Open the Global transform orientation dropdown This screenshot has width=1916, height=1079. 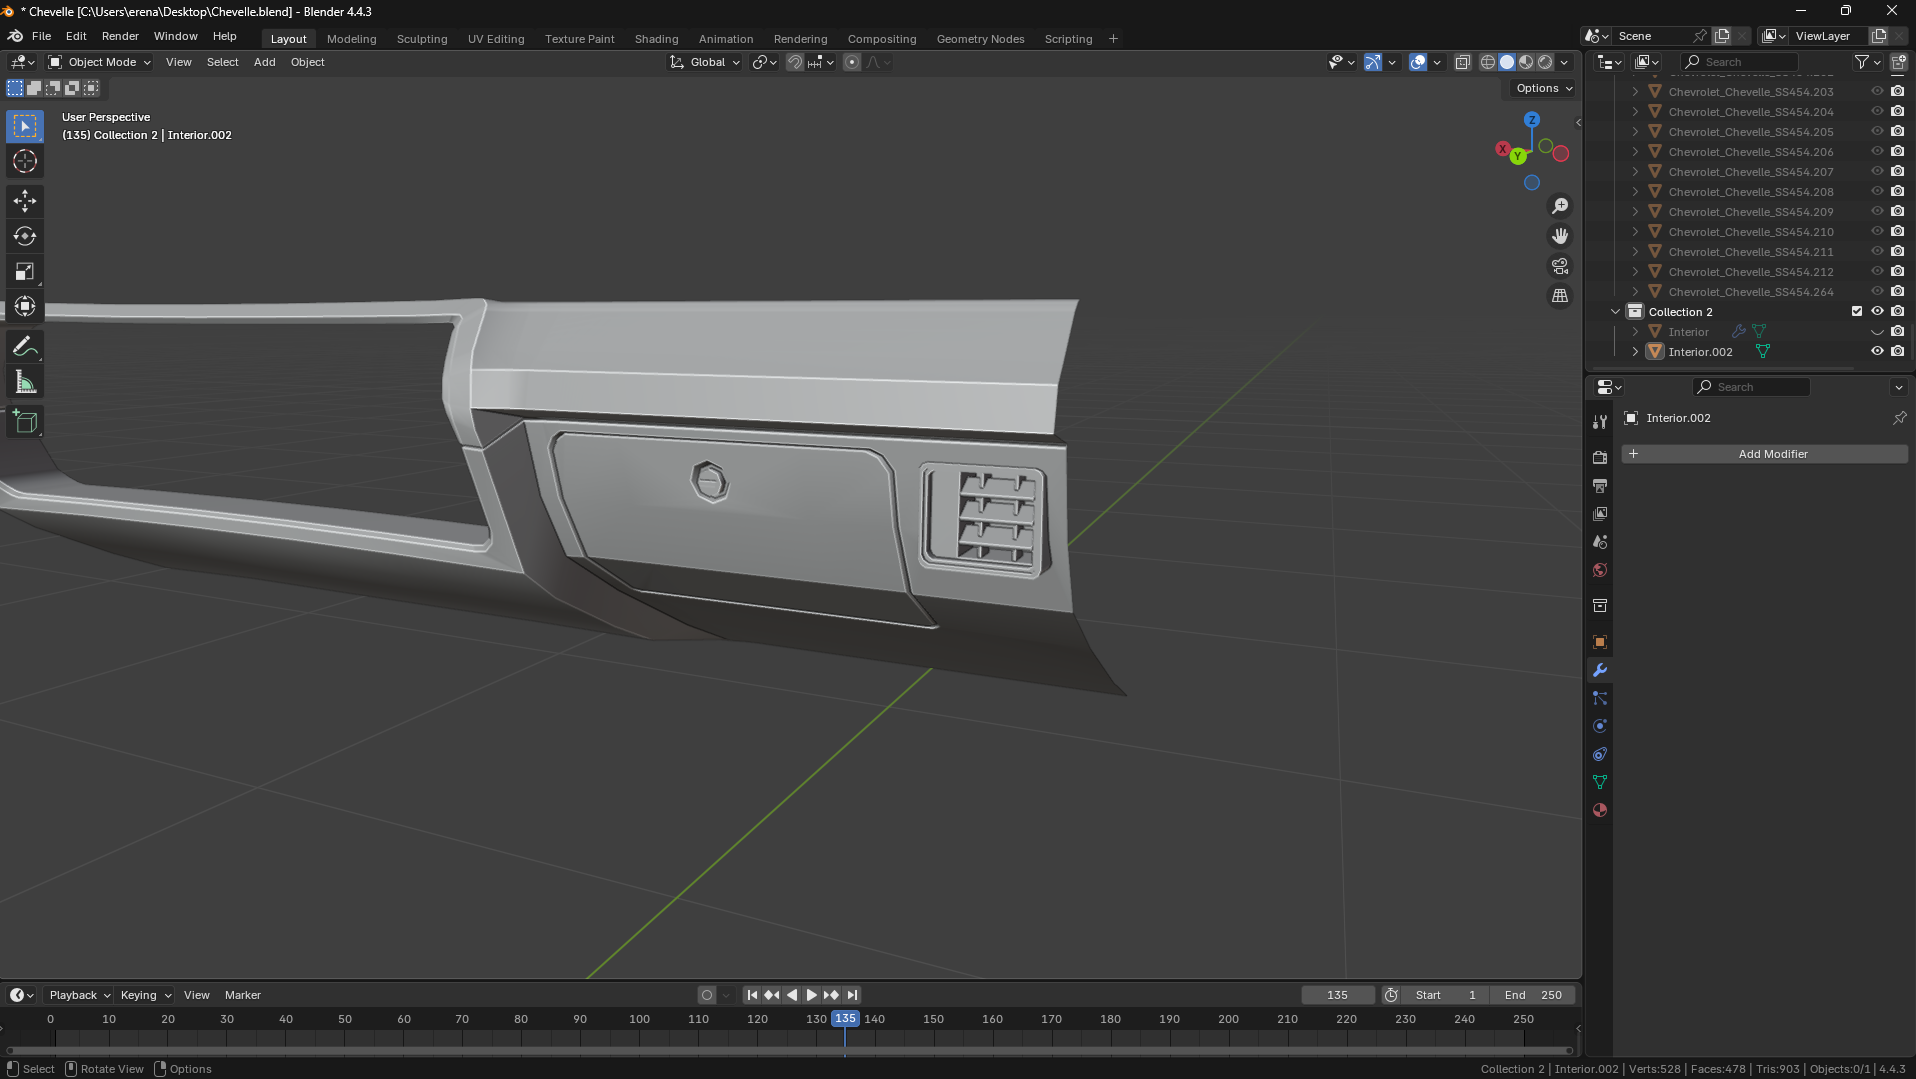705,62
